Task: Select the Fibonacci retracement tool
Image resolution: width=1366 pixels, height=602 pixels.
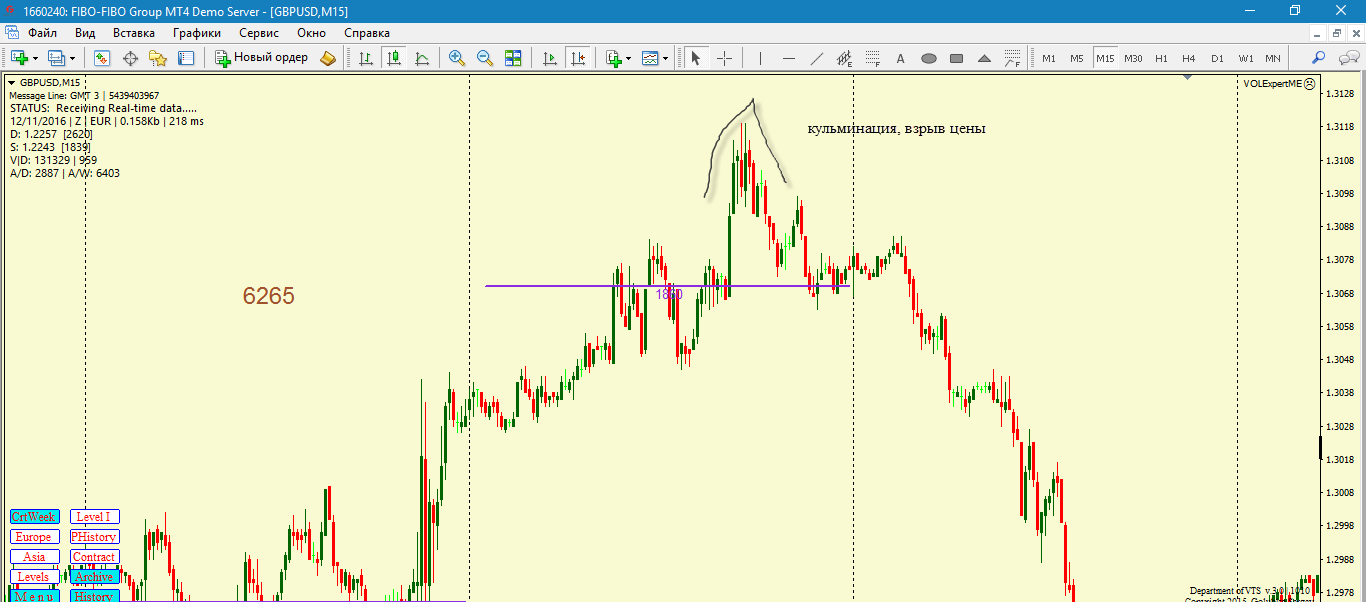Action: click(872, 58)
